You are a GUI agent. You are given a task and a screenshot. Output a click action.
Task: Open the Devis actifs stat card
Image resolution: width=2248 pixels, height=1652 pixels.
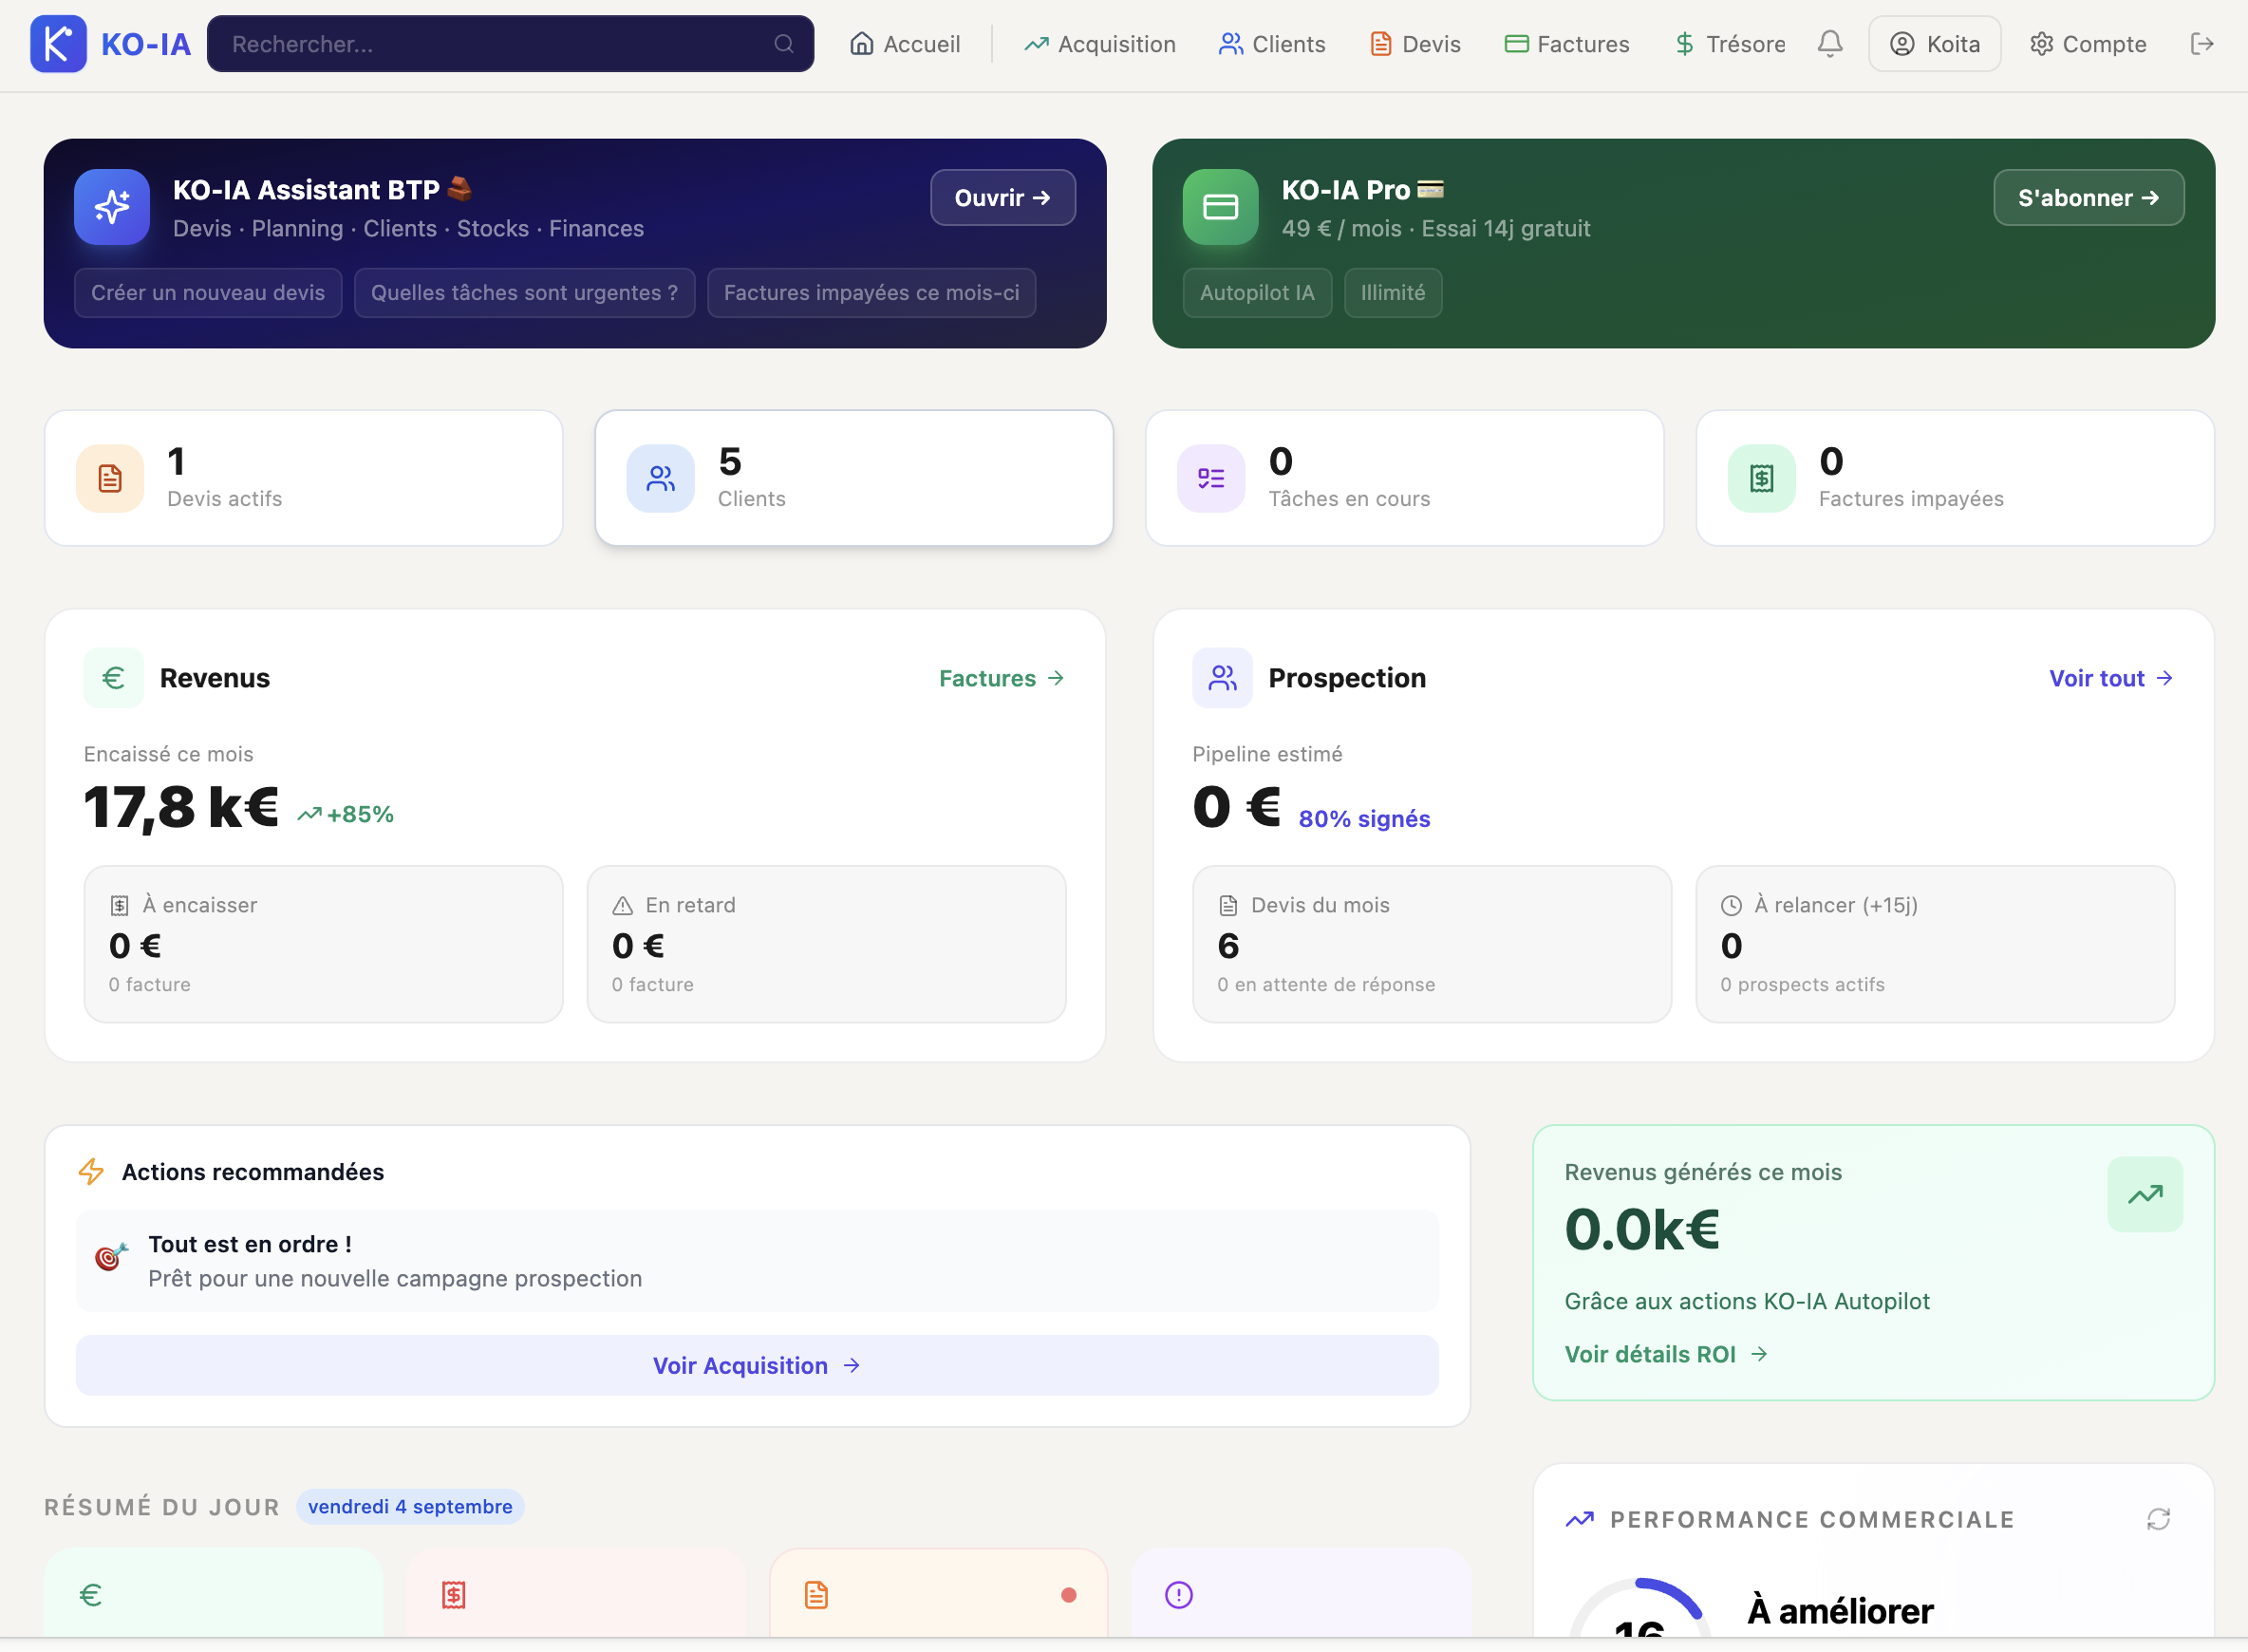[303, 478]
